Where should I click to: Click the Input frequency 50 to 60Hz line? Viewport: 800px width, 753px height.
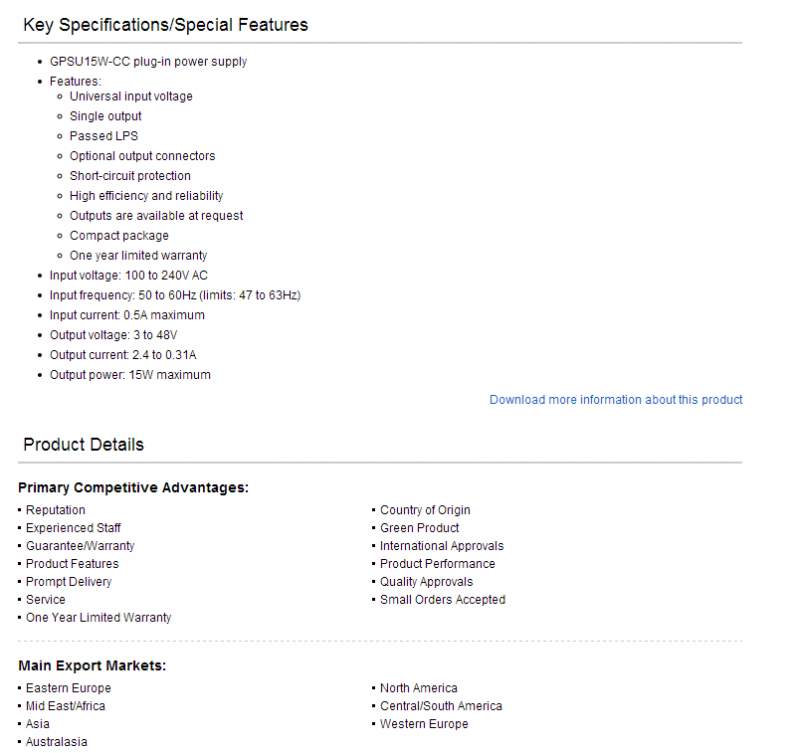175,295
